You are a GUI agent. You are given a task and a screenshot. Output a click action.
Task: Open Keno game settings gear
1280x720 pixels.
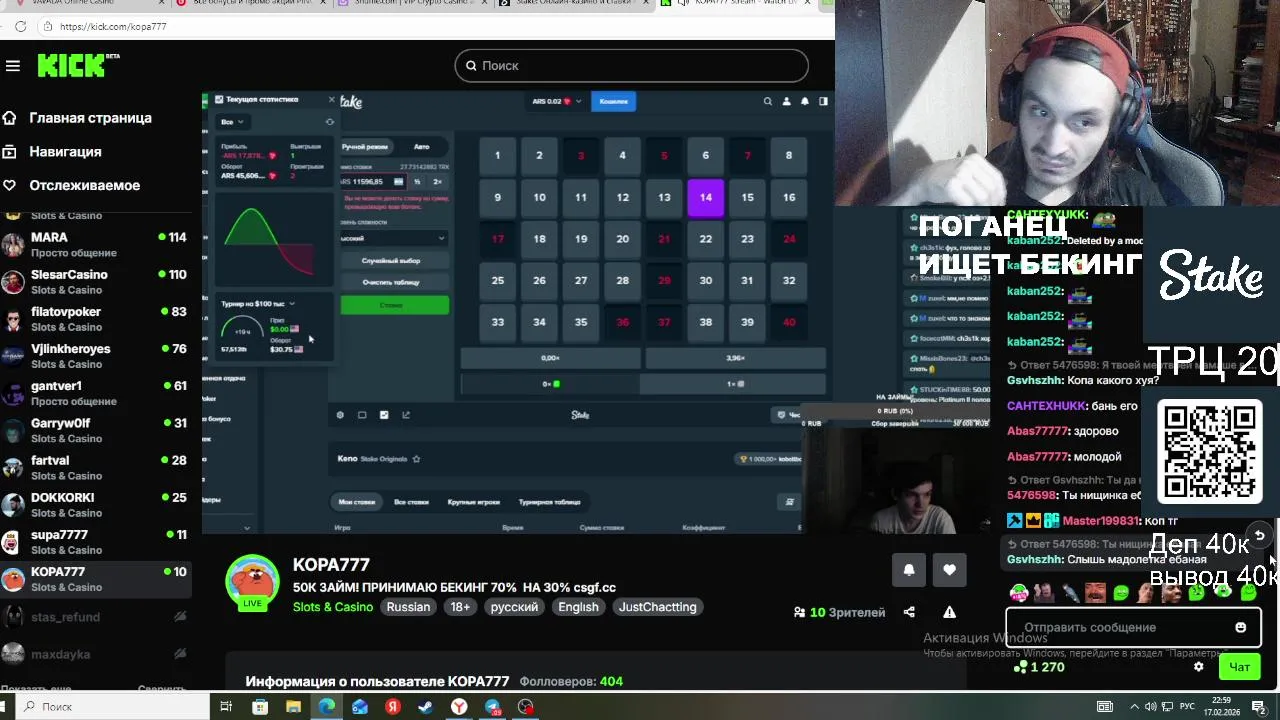pyautogui.click(x=340, y=415)
